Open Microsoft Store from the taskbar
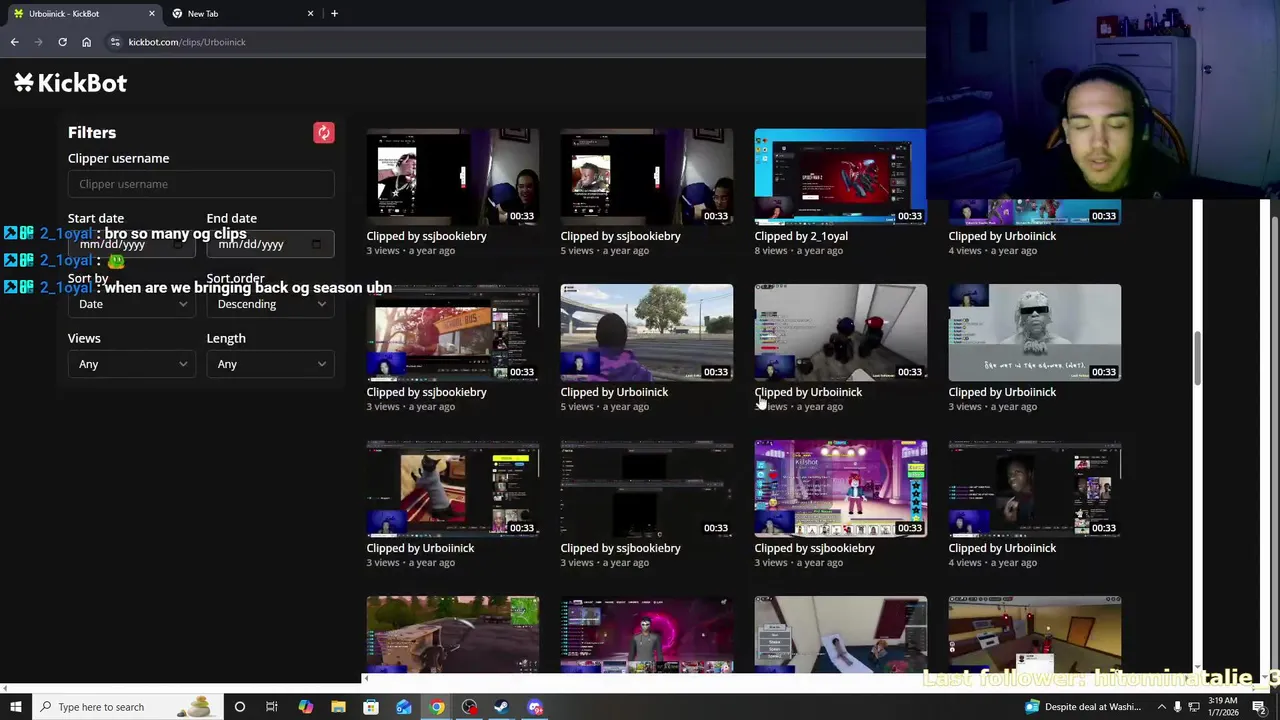This screenshot has height=720, width=1280. [371, 707]
